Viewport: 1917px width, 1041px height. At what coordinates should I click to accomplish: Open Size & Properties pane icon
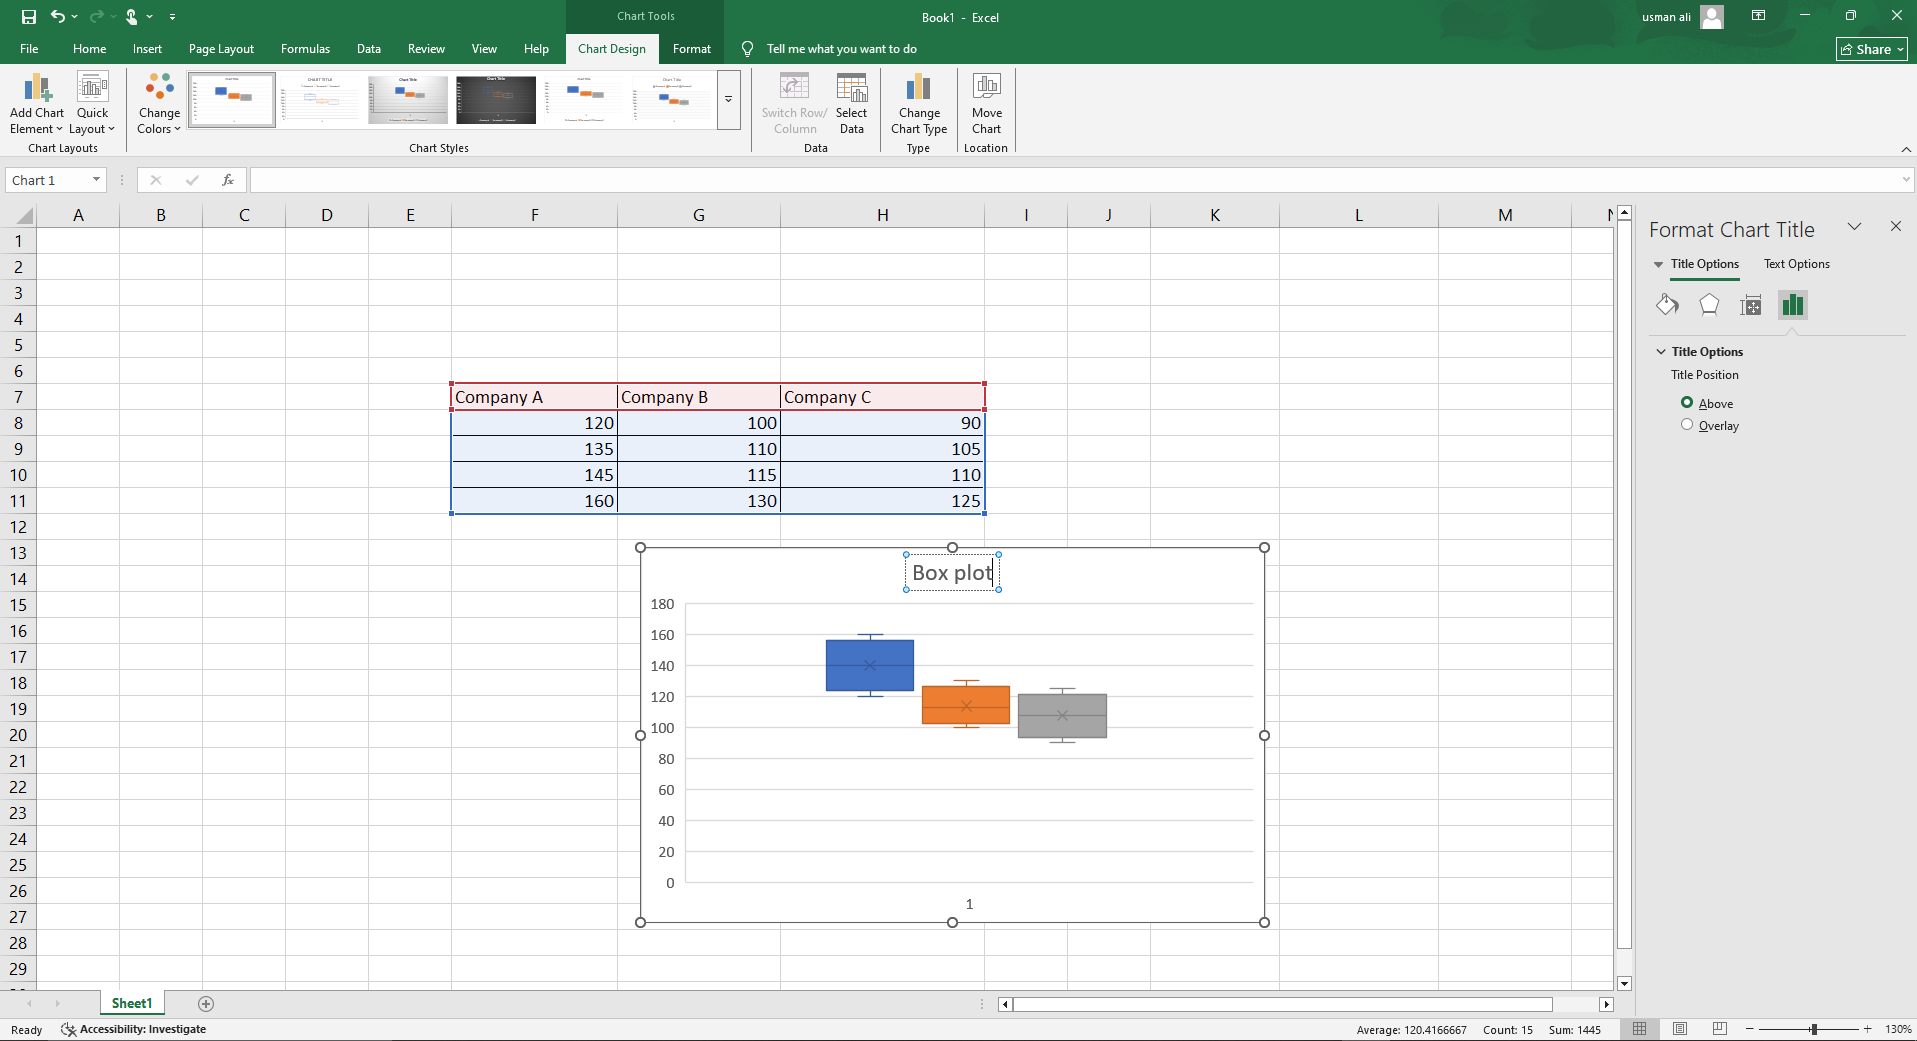click(1751, 305)
